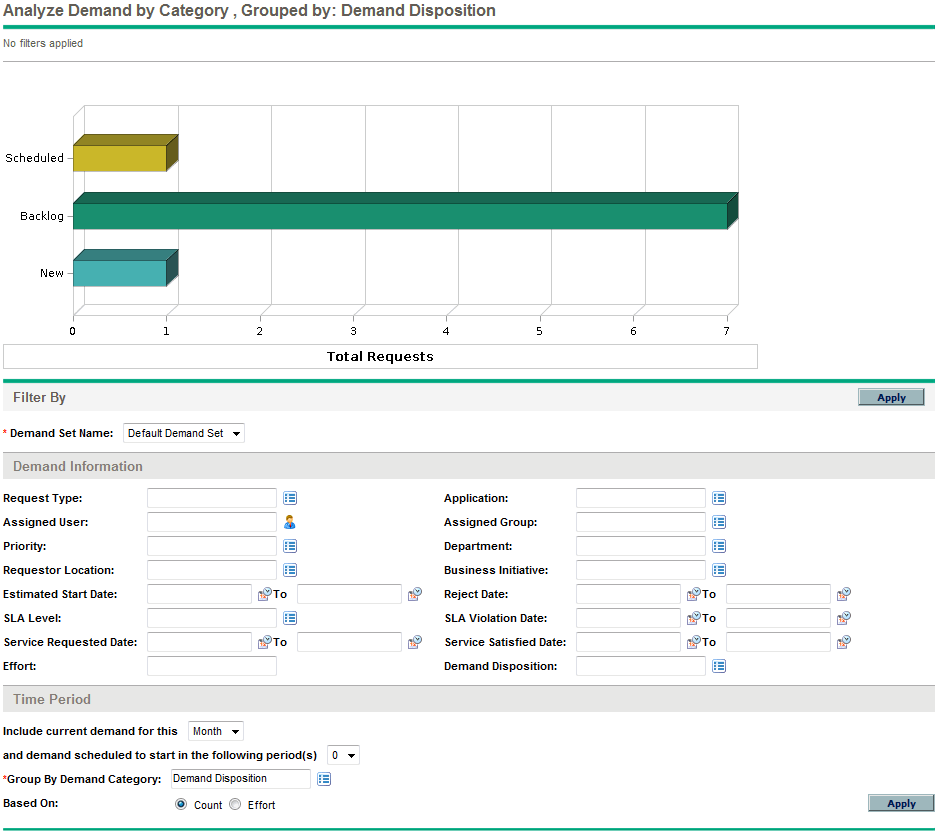Click the Application input field
This screenshot has height=832, width=939.
point(641,498)
